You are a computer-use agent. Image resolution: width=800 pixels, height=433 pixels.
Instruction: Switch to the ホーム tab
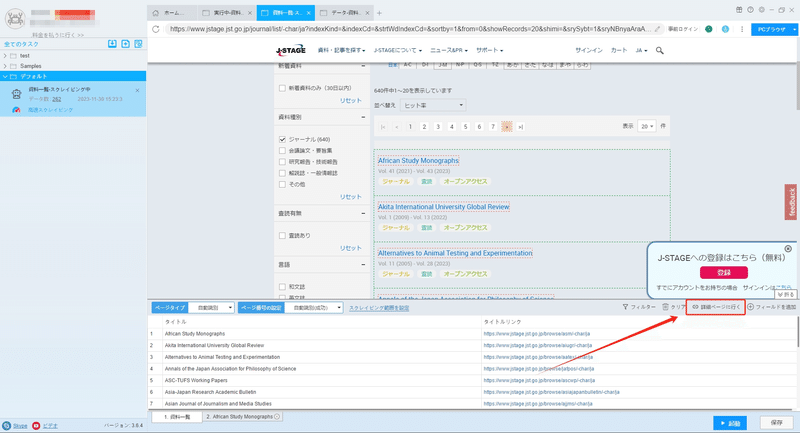172,13
